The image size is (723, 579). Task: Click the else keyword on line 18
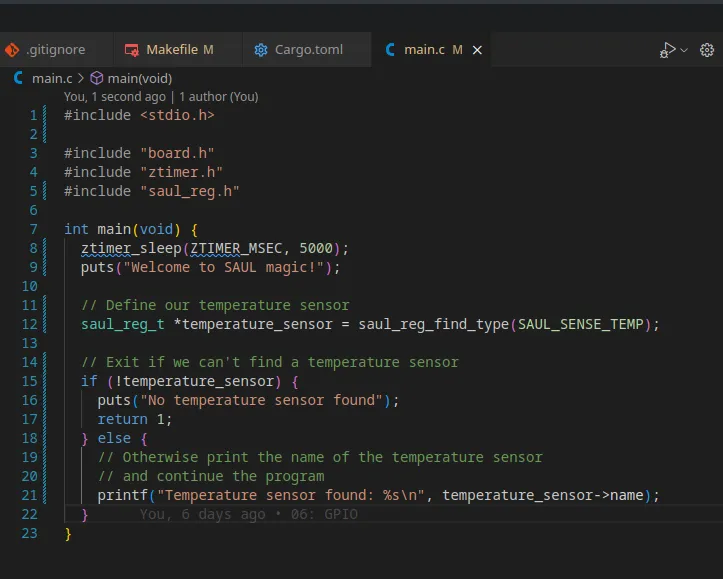click(114, 438)
